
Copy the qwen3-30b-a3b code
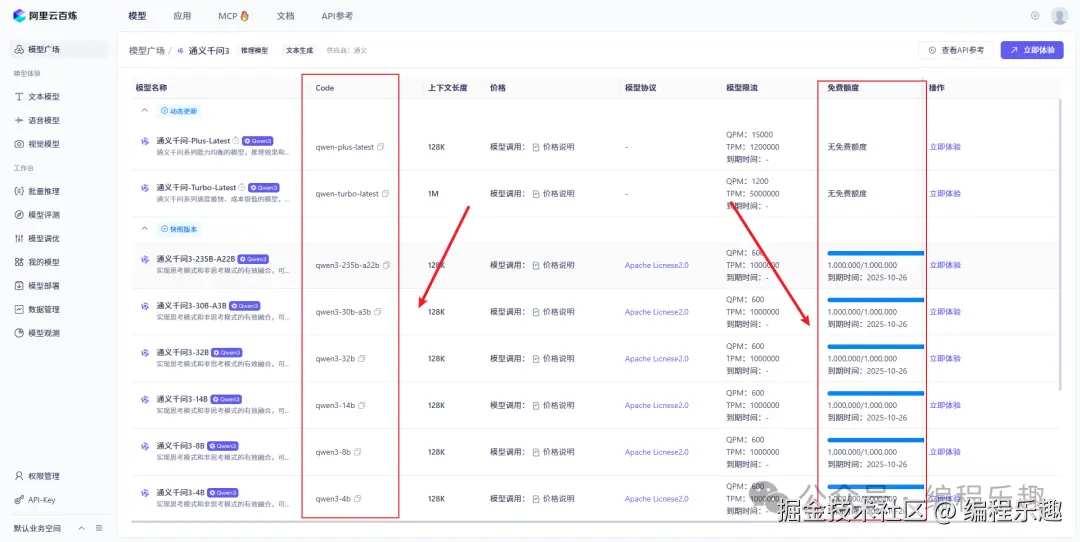click(x=377, y=311)
